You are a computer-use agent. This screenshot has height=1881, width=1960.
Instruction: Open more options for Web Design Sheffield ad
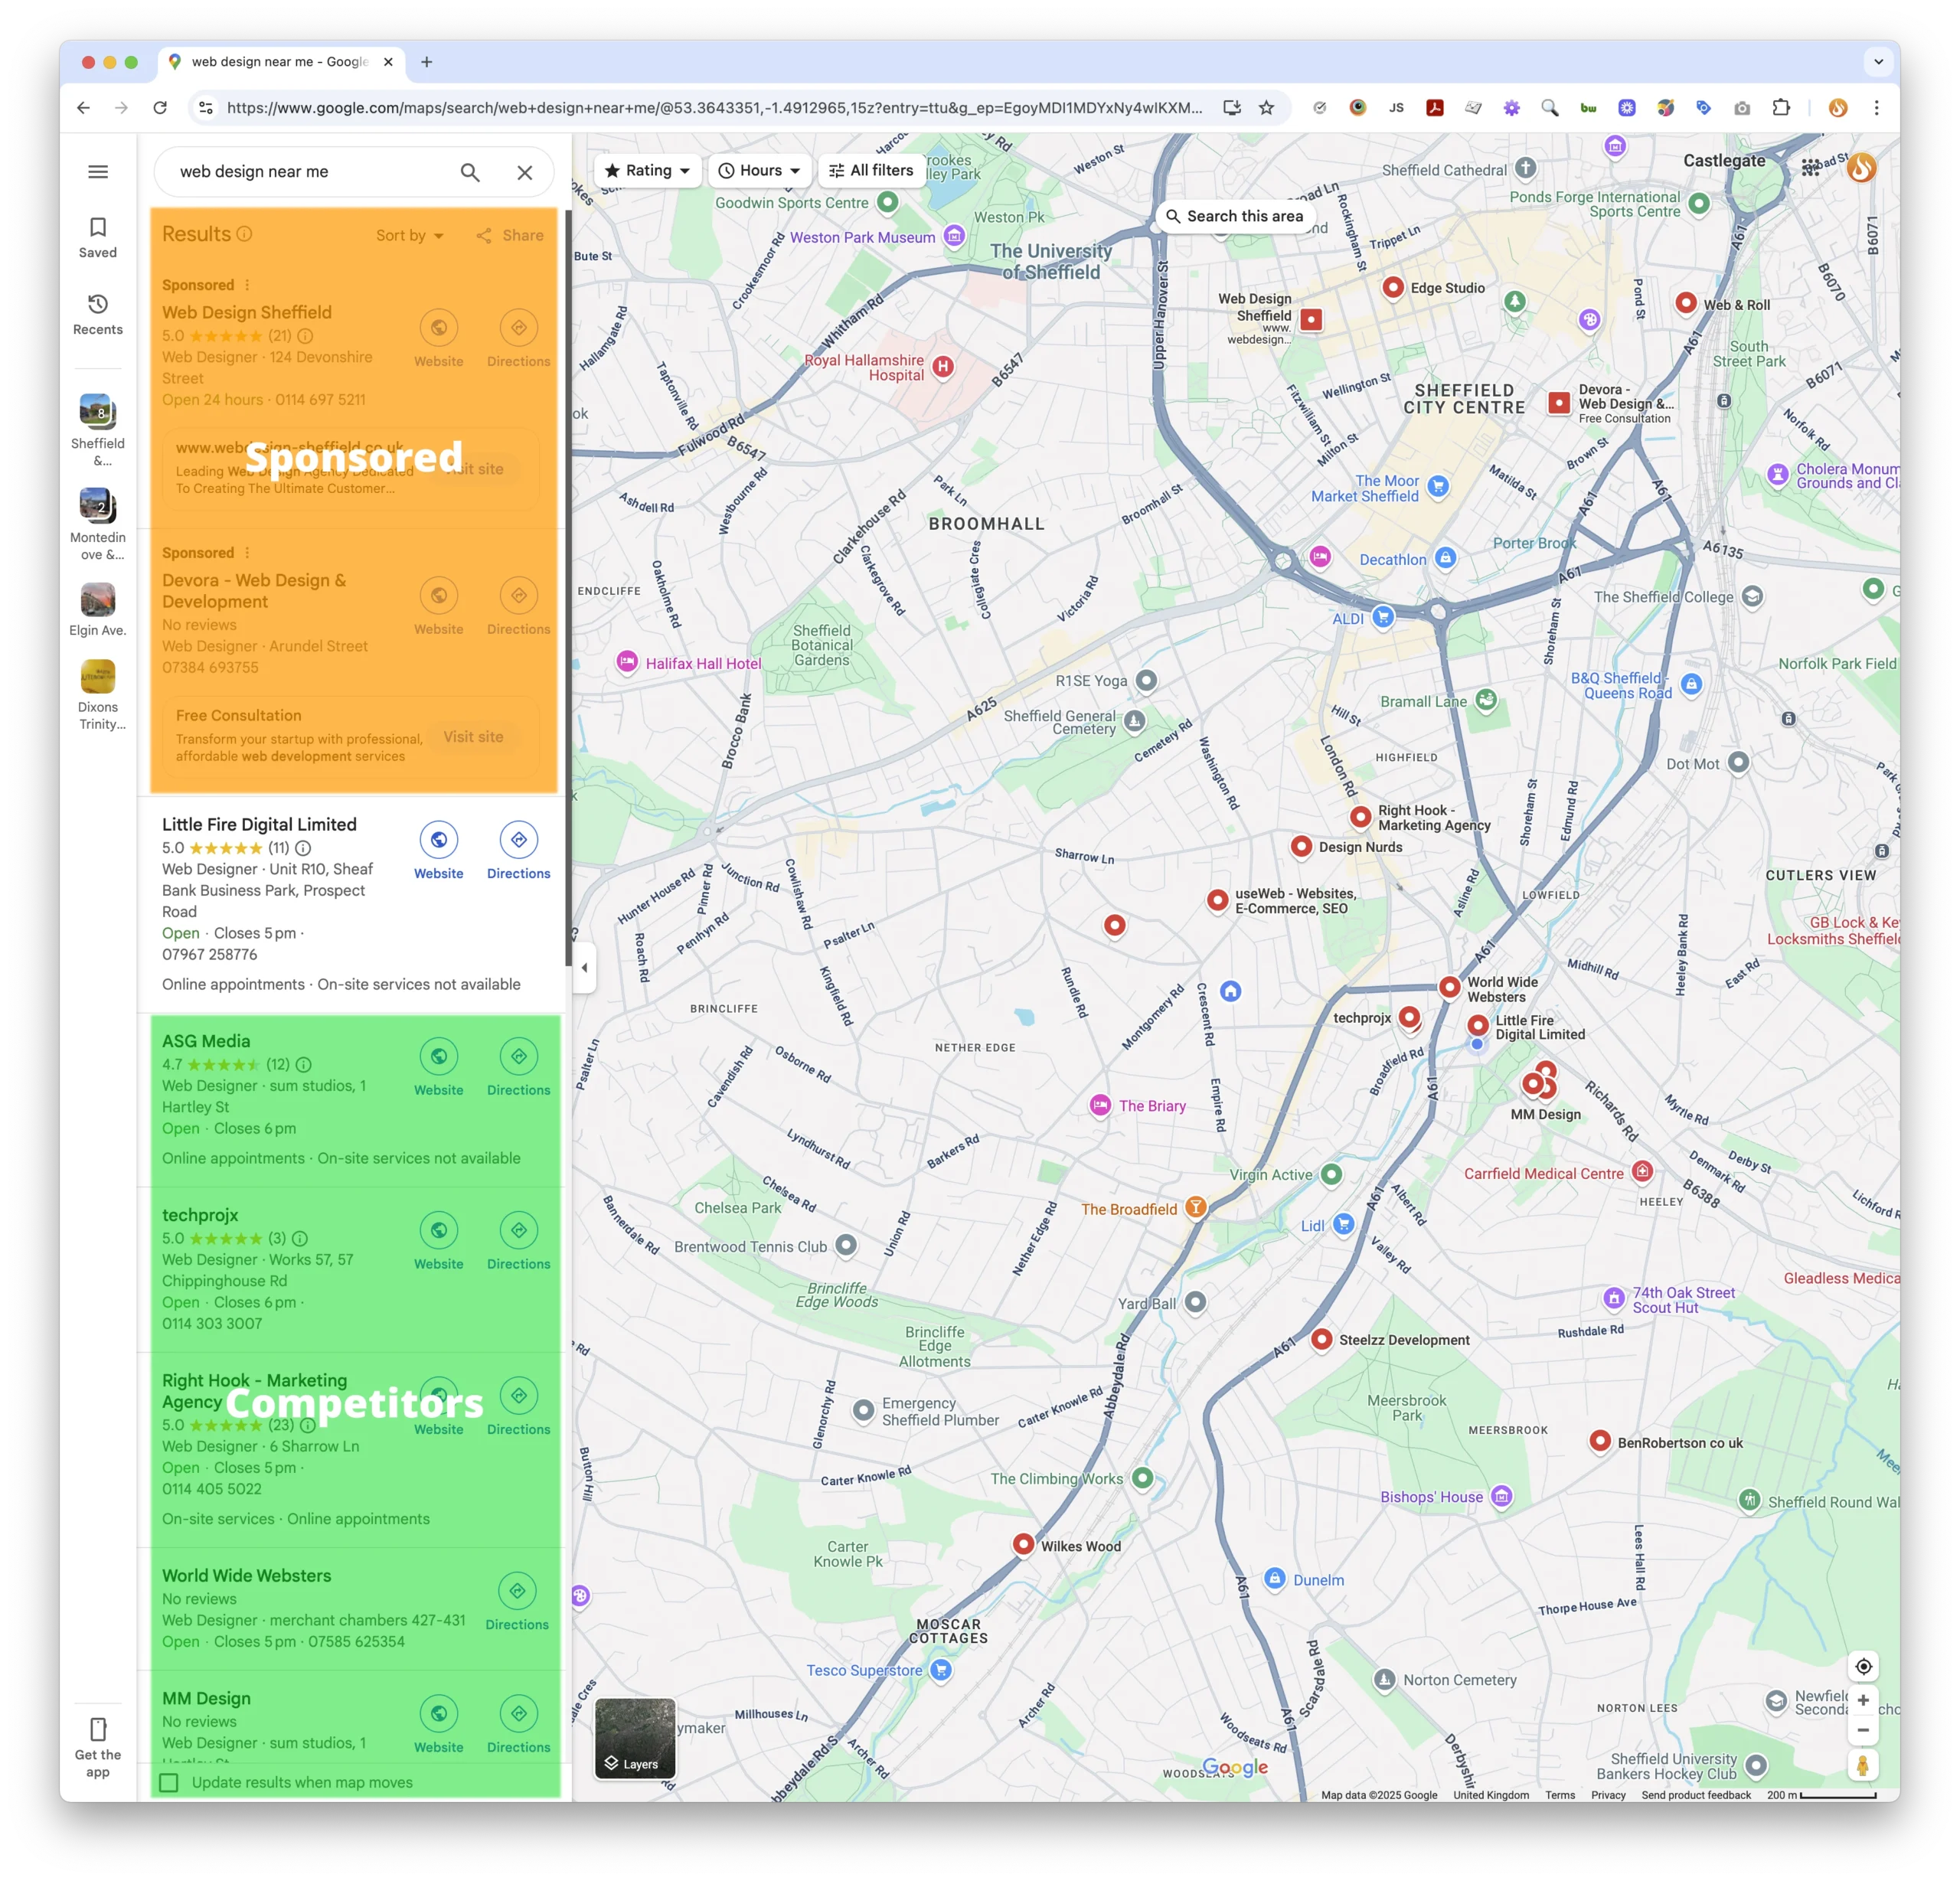[247, 286]
